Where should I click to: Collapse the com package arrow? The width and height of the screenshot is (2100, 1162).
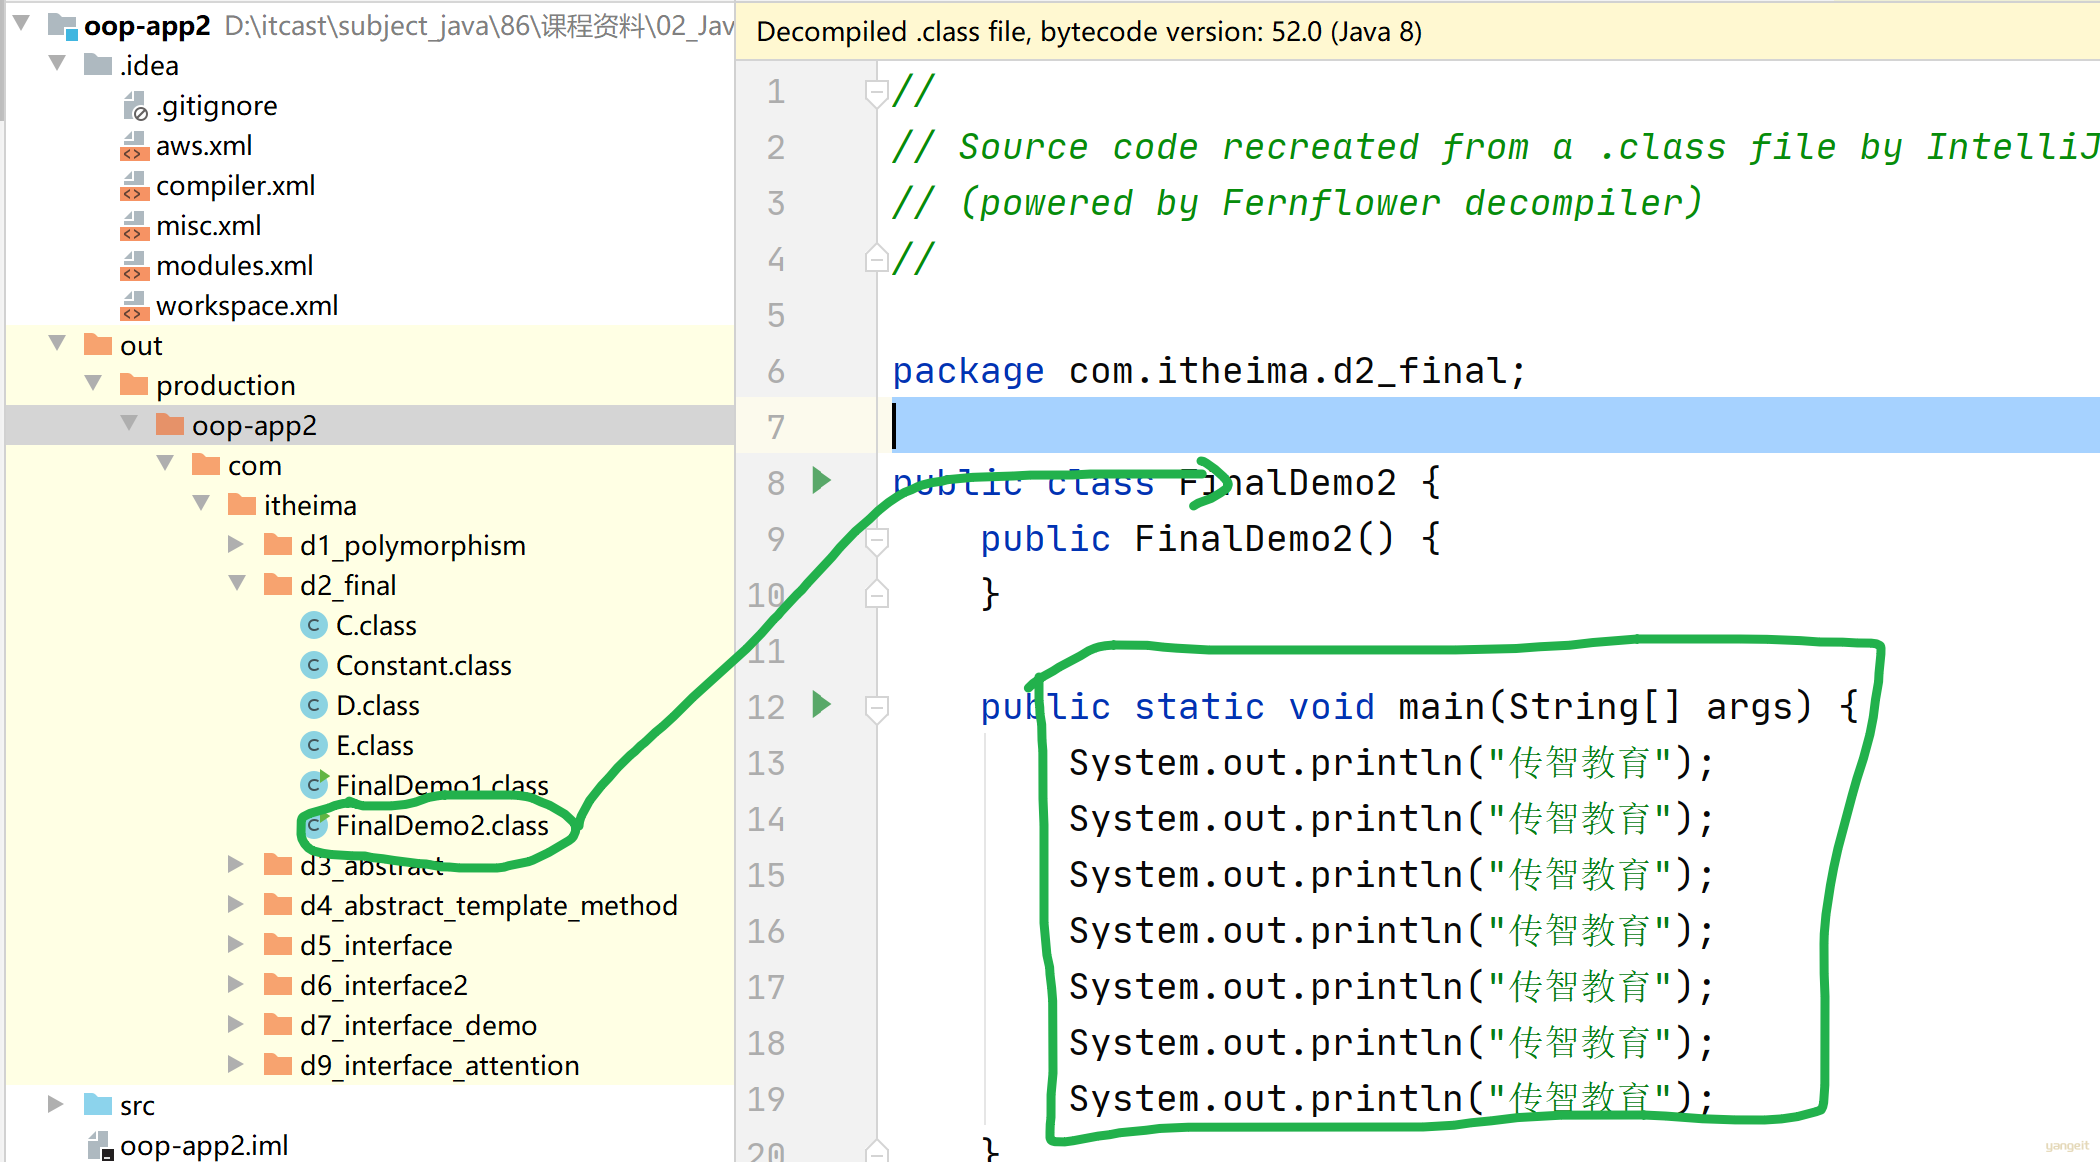[x=165, y=463]
